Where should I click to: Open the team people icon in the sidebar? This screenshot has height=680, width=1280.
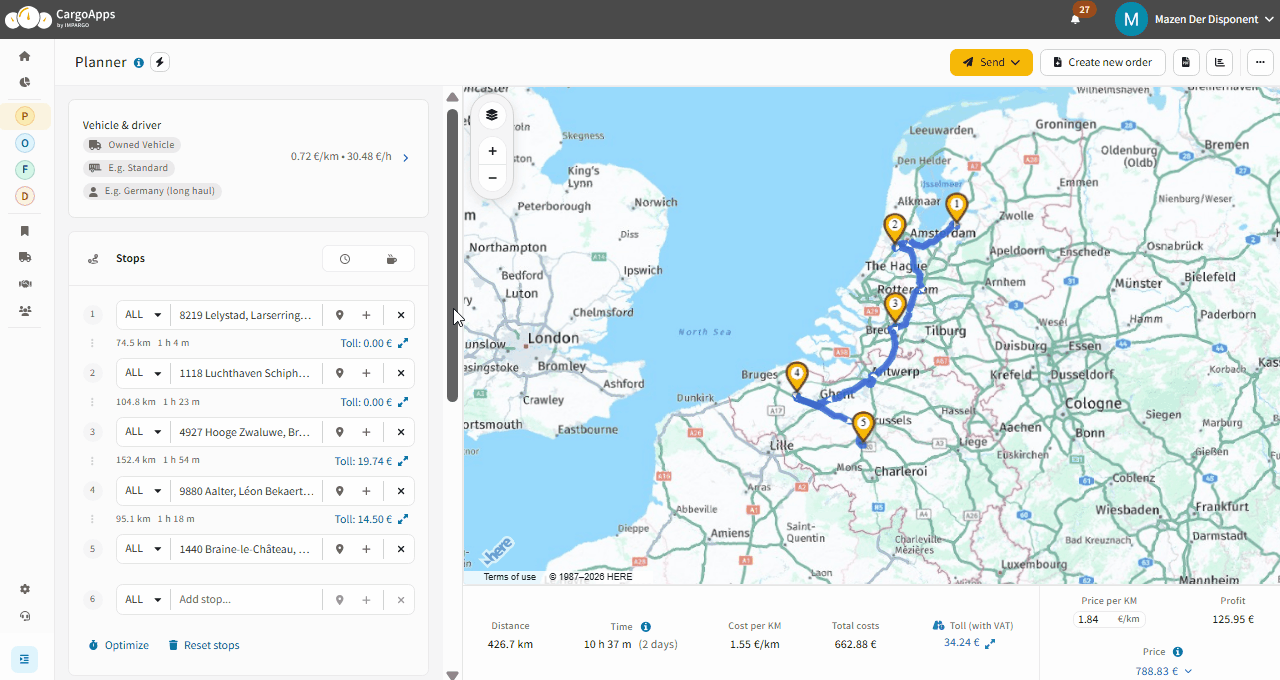click(x=25, y=310)
